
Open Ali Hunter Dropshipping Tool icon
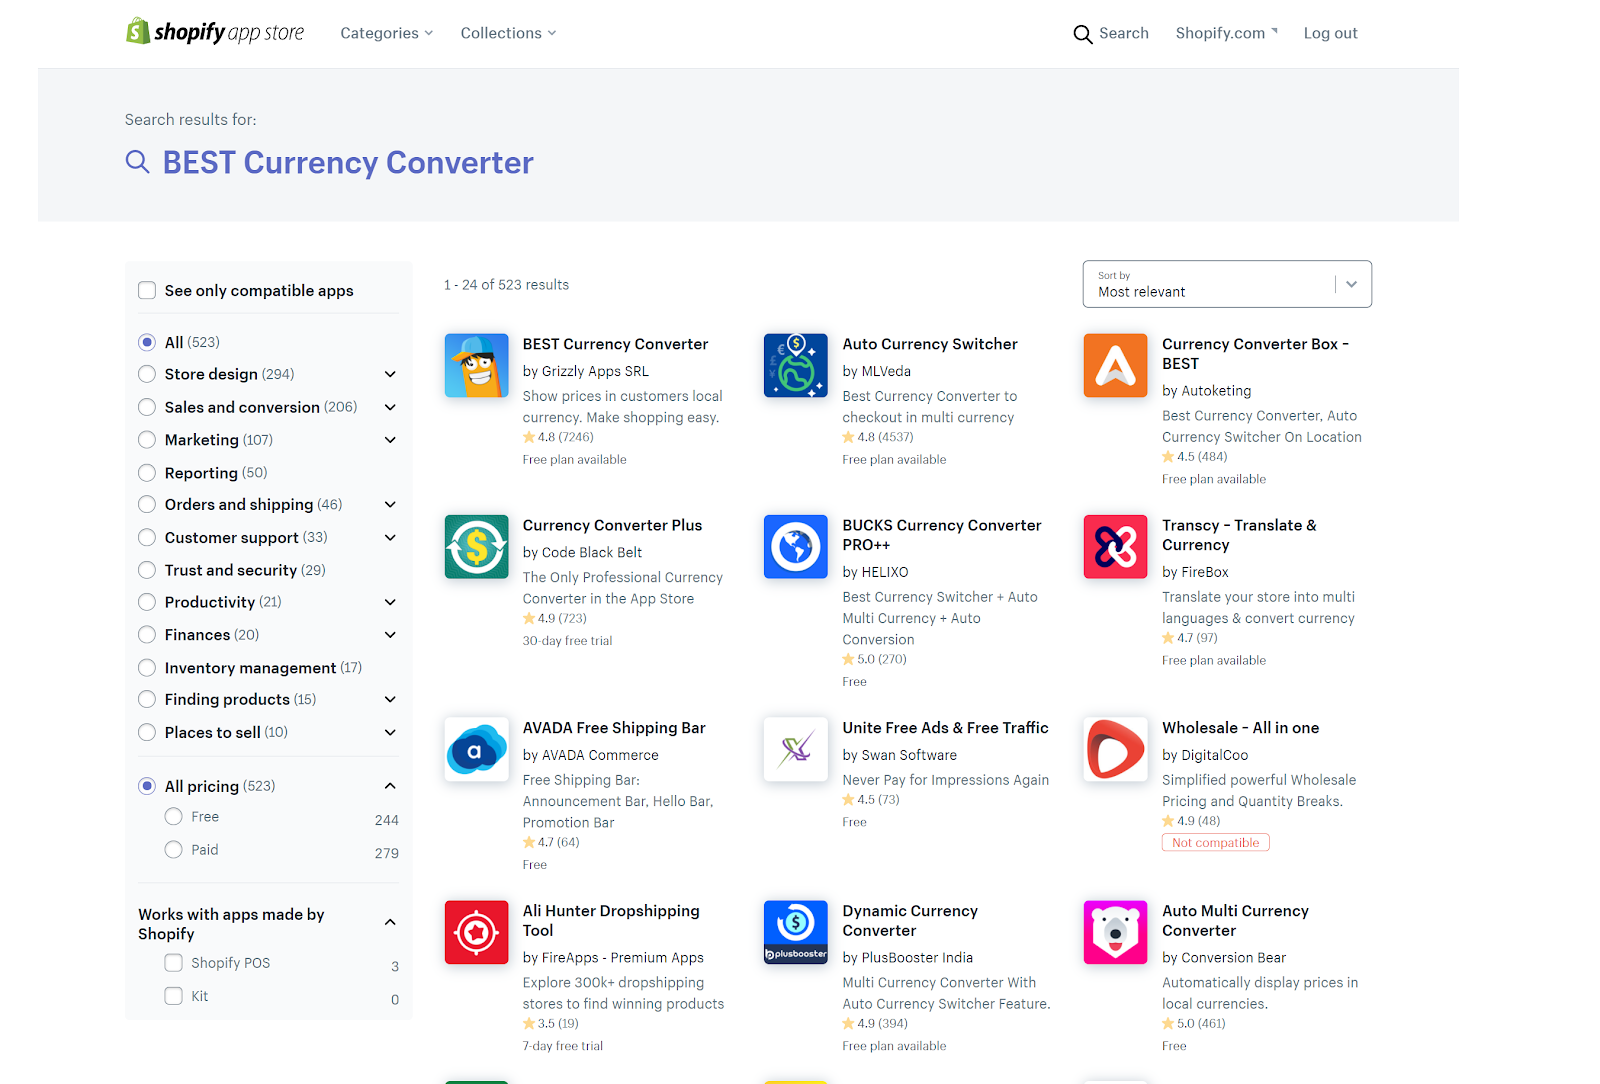point(476,932)
